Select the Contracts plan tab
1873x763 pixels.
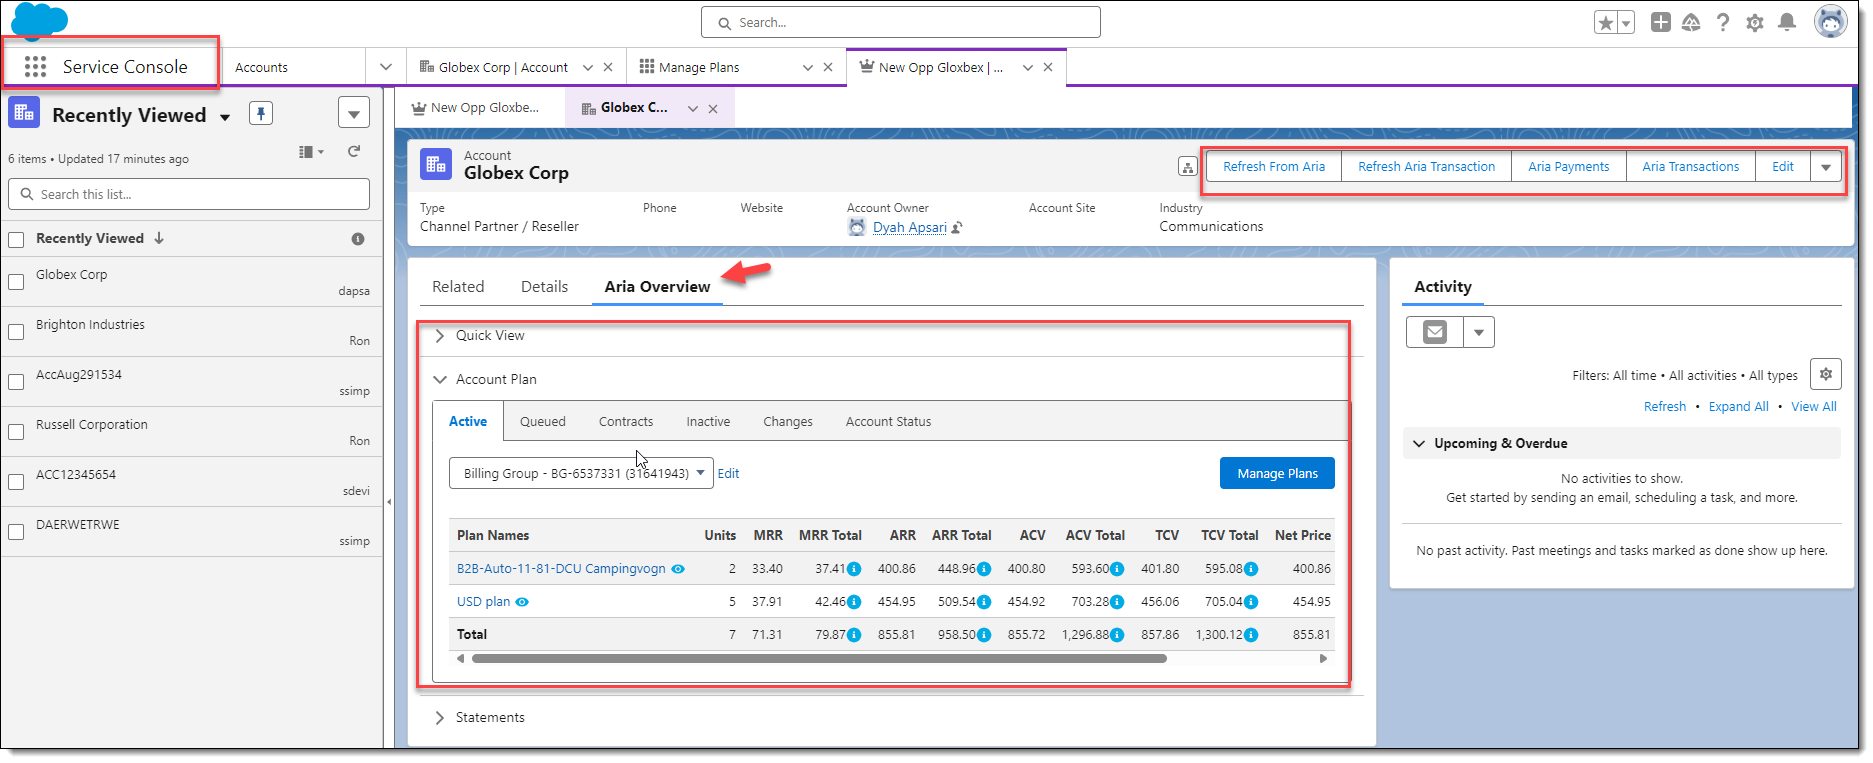pos(626,422)
